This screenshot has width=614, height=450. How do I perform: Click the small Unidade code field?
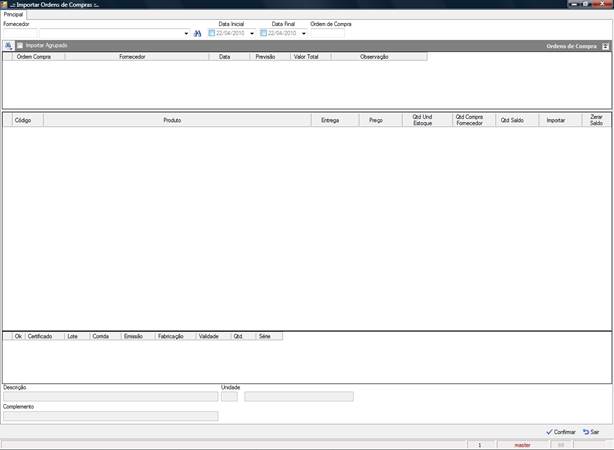click(x=229, y=397)
